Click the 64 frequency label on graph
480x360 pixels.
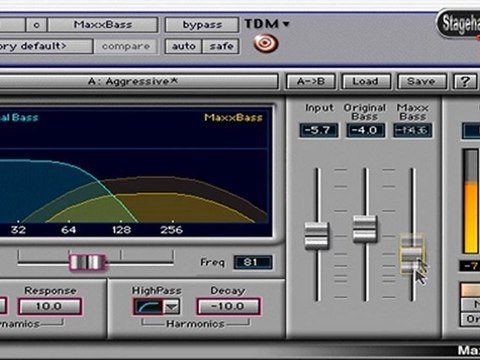tap(69, 230)
